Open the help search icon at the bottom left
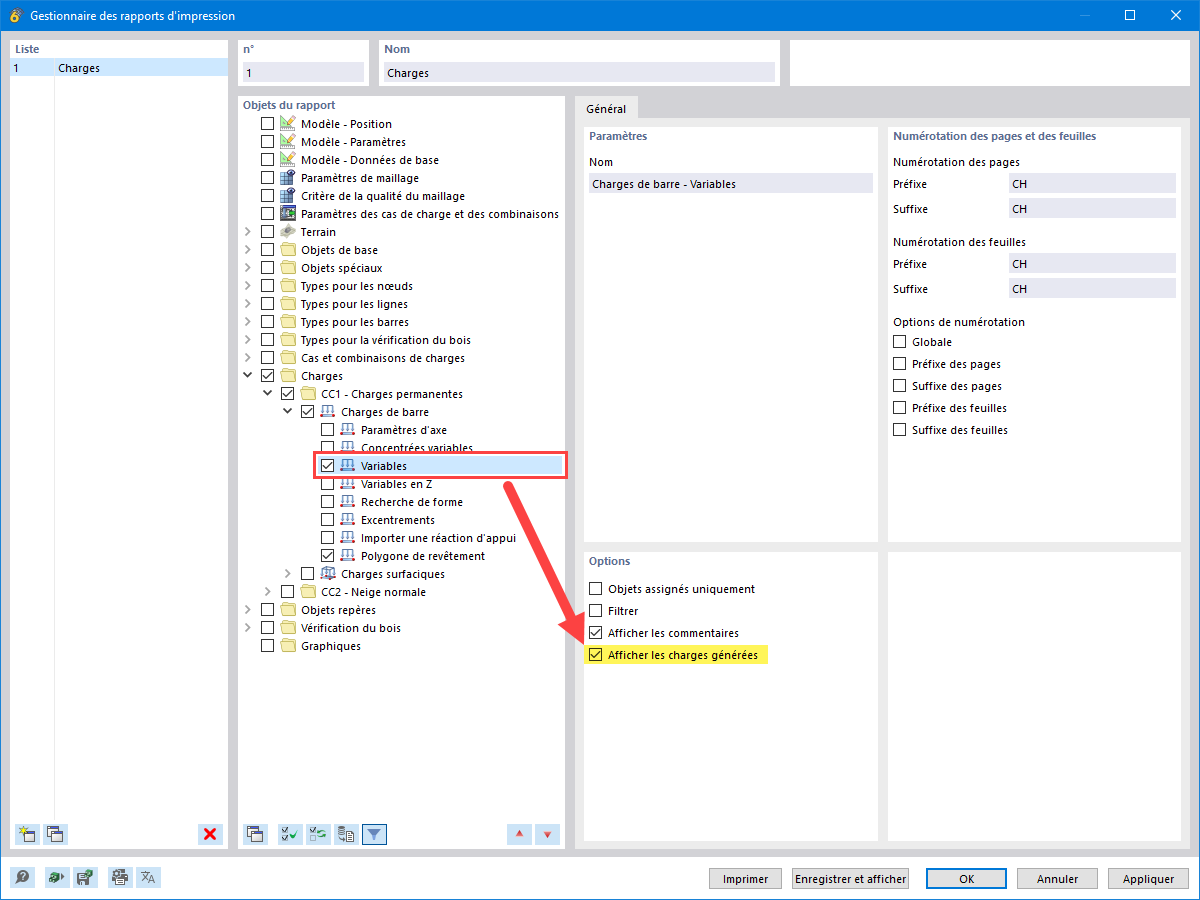This screenshot has width=1200, height=900. [22, 877]
